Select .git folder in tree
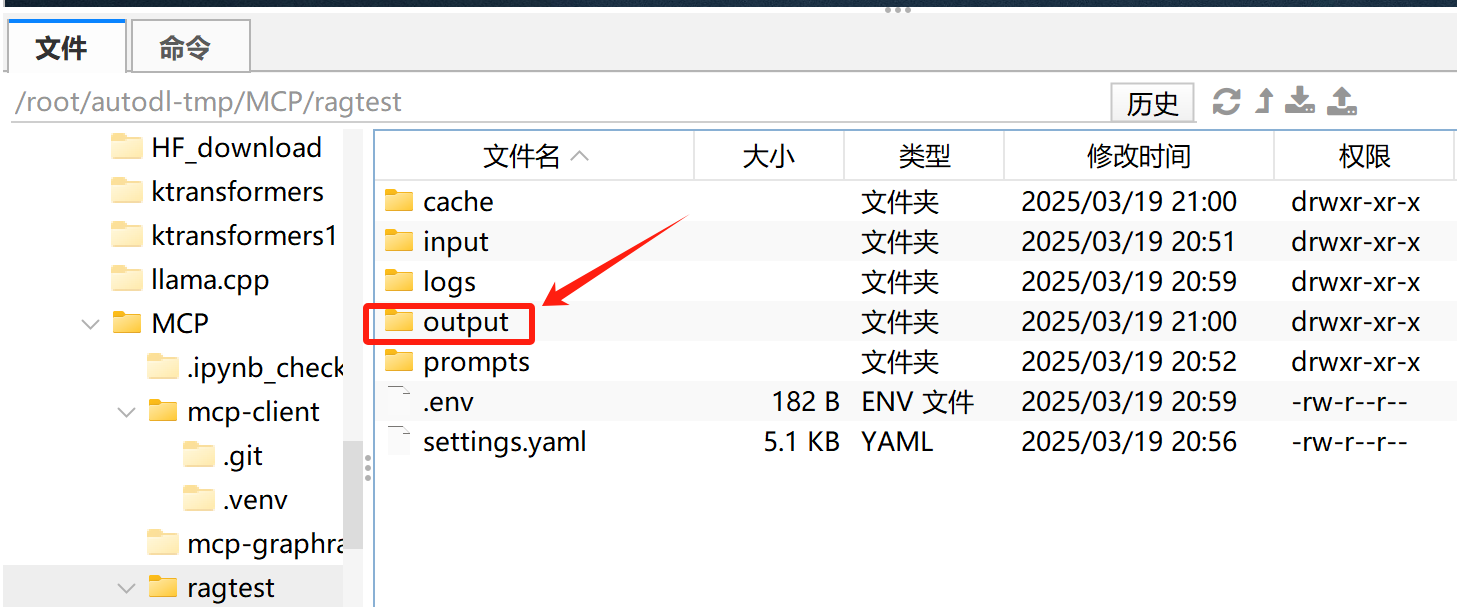The width and height of the screenshot is (1457, 607). point(243,456)
